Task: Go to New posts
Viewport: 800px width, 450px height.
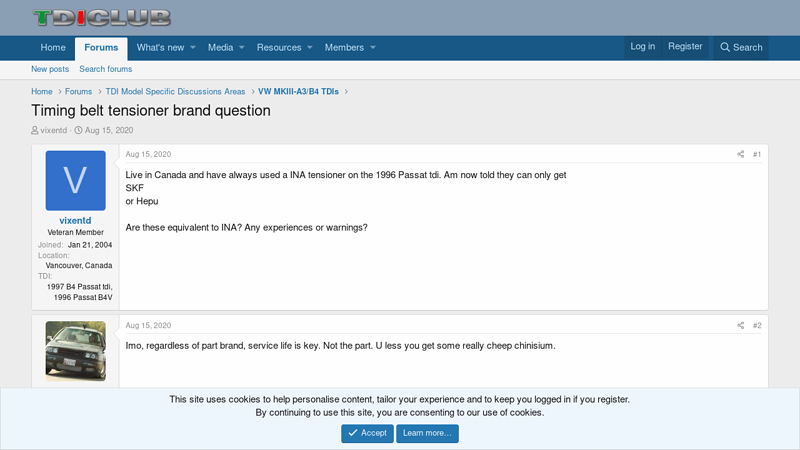Action: pos(50,69)
